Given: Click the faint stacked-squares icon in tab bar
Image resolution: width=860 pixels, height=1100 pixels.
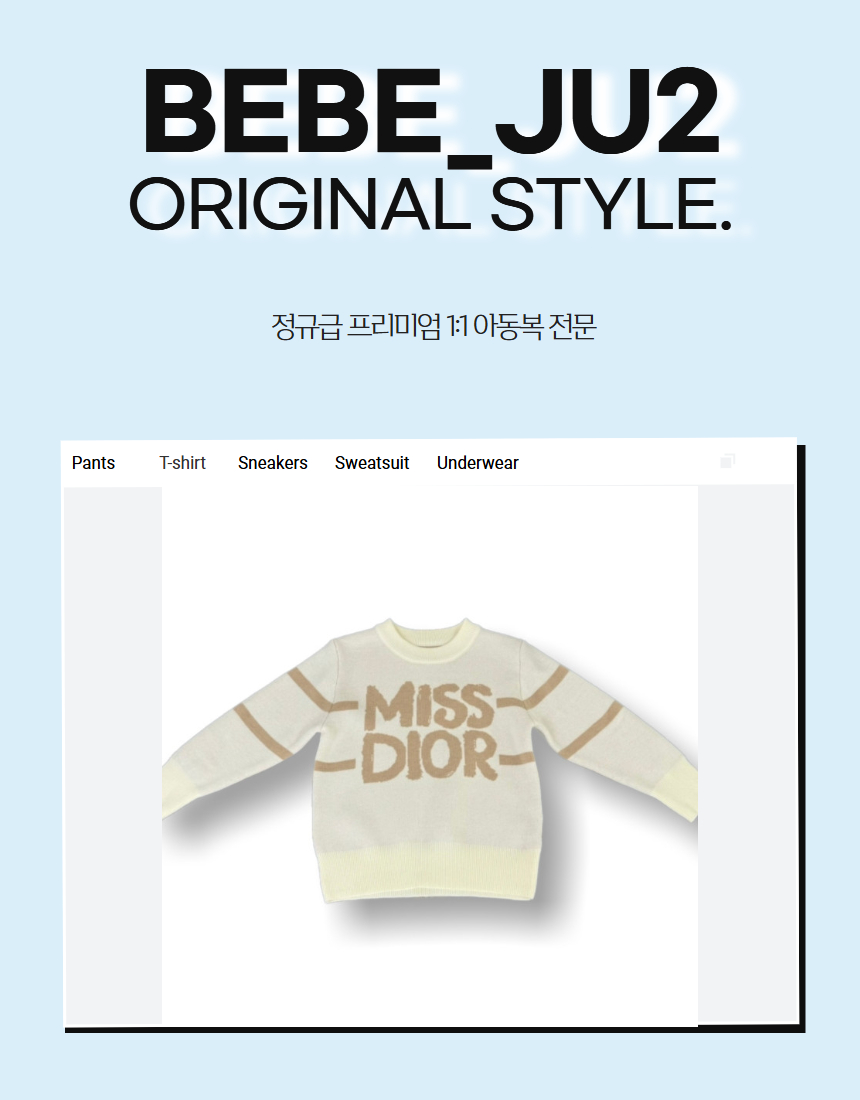Looking at the screenshot, I should [x=727, y=461].
